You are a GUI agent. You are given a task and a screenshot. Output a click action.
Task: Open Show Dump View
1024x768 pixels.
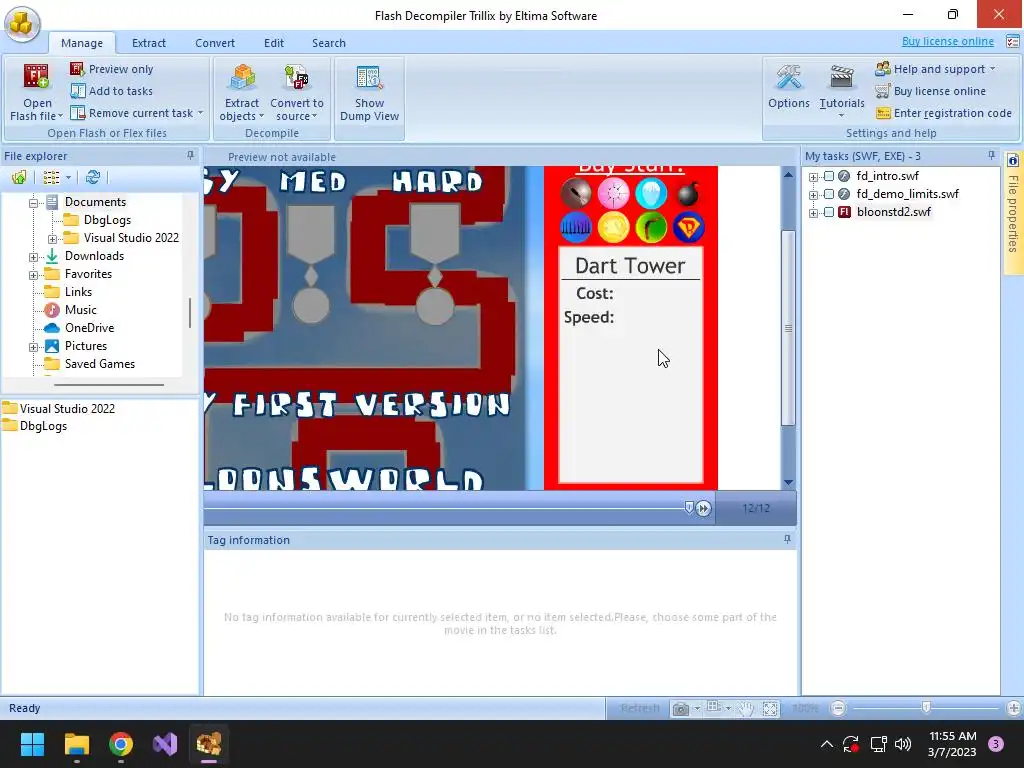click(x=369, y=93)
